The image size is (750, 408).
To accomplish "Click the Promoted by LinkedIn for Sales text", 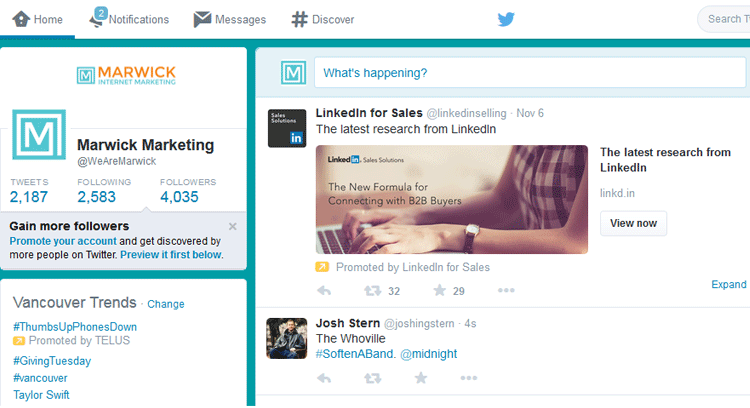I will (x=413, y=267).
